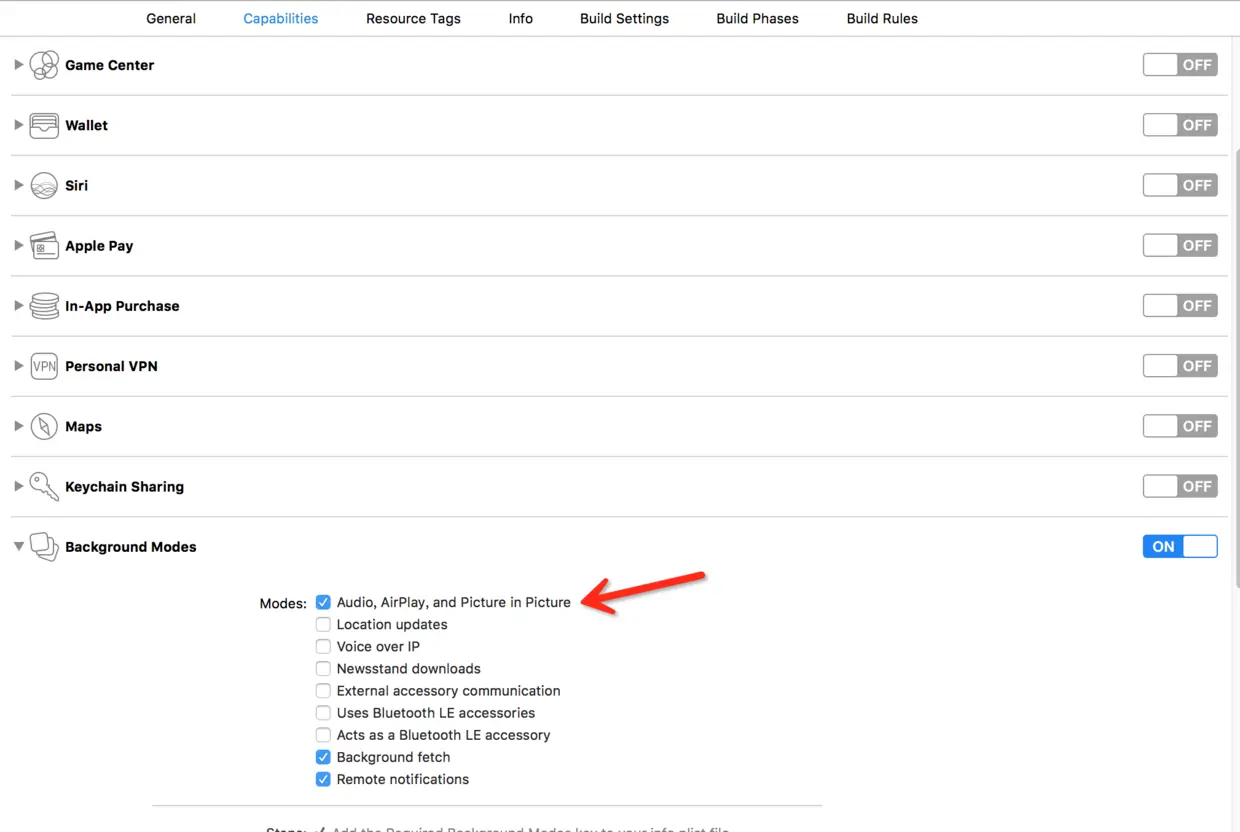Switch on Personal VPN
The image size is (1240, 832).
coord(1180,366)
